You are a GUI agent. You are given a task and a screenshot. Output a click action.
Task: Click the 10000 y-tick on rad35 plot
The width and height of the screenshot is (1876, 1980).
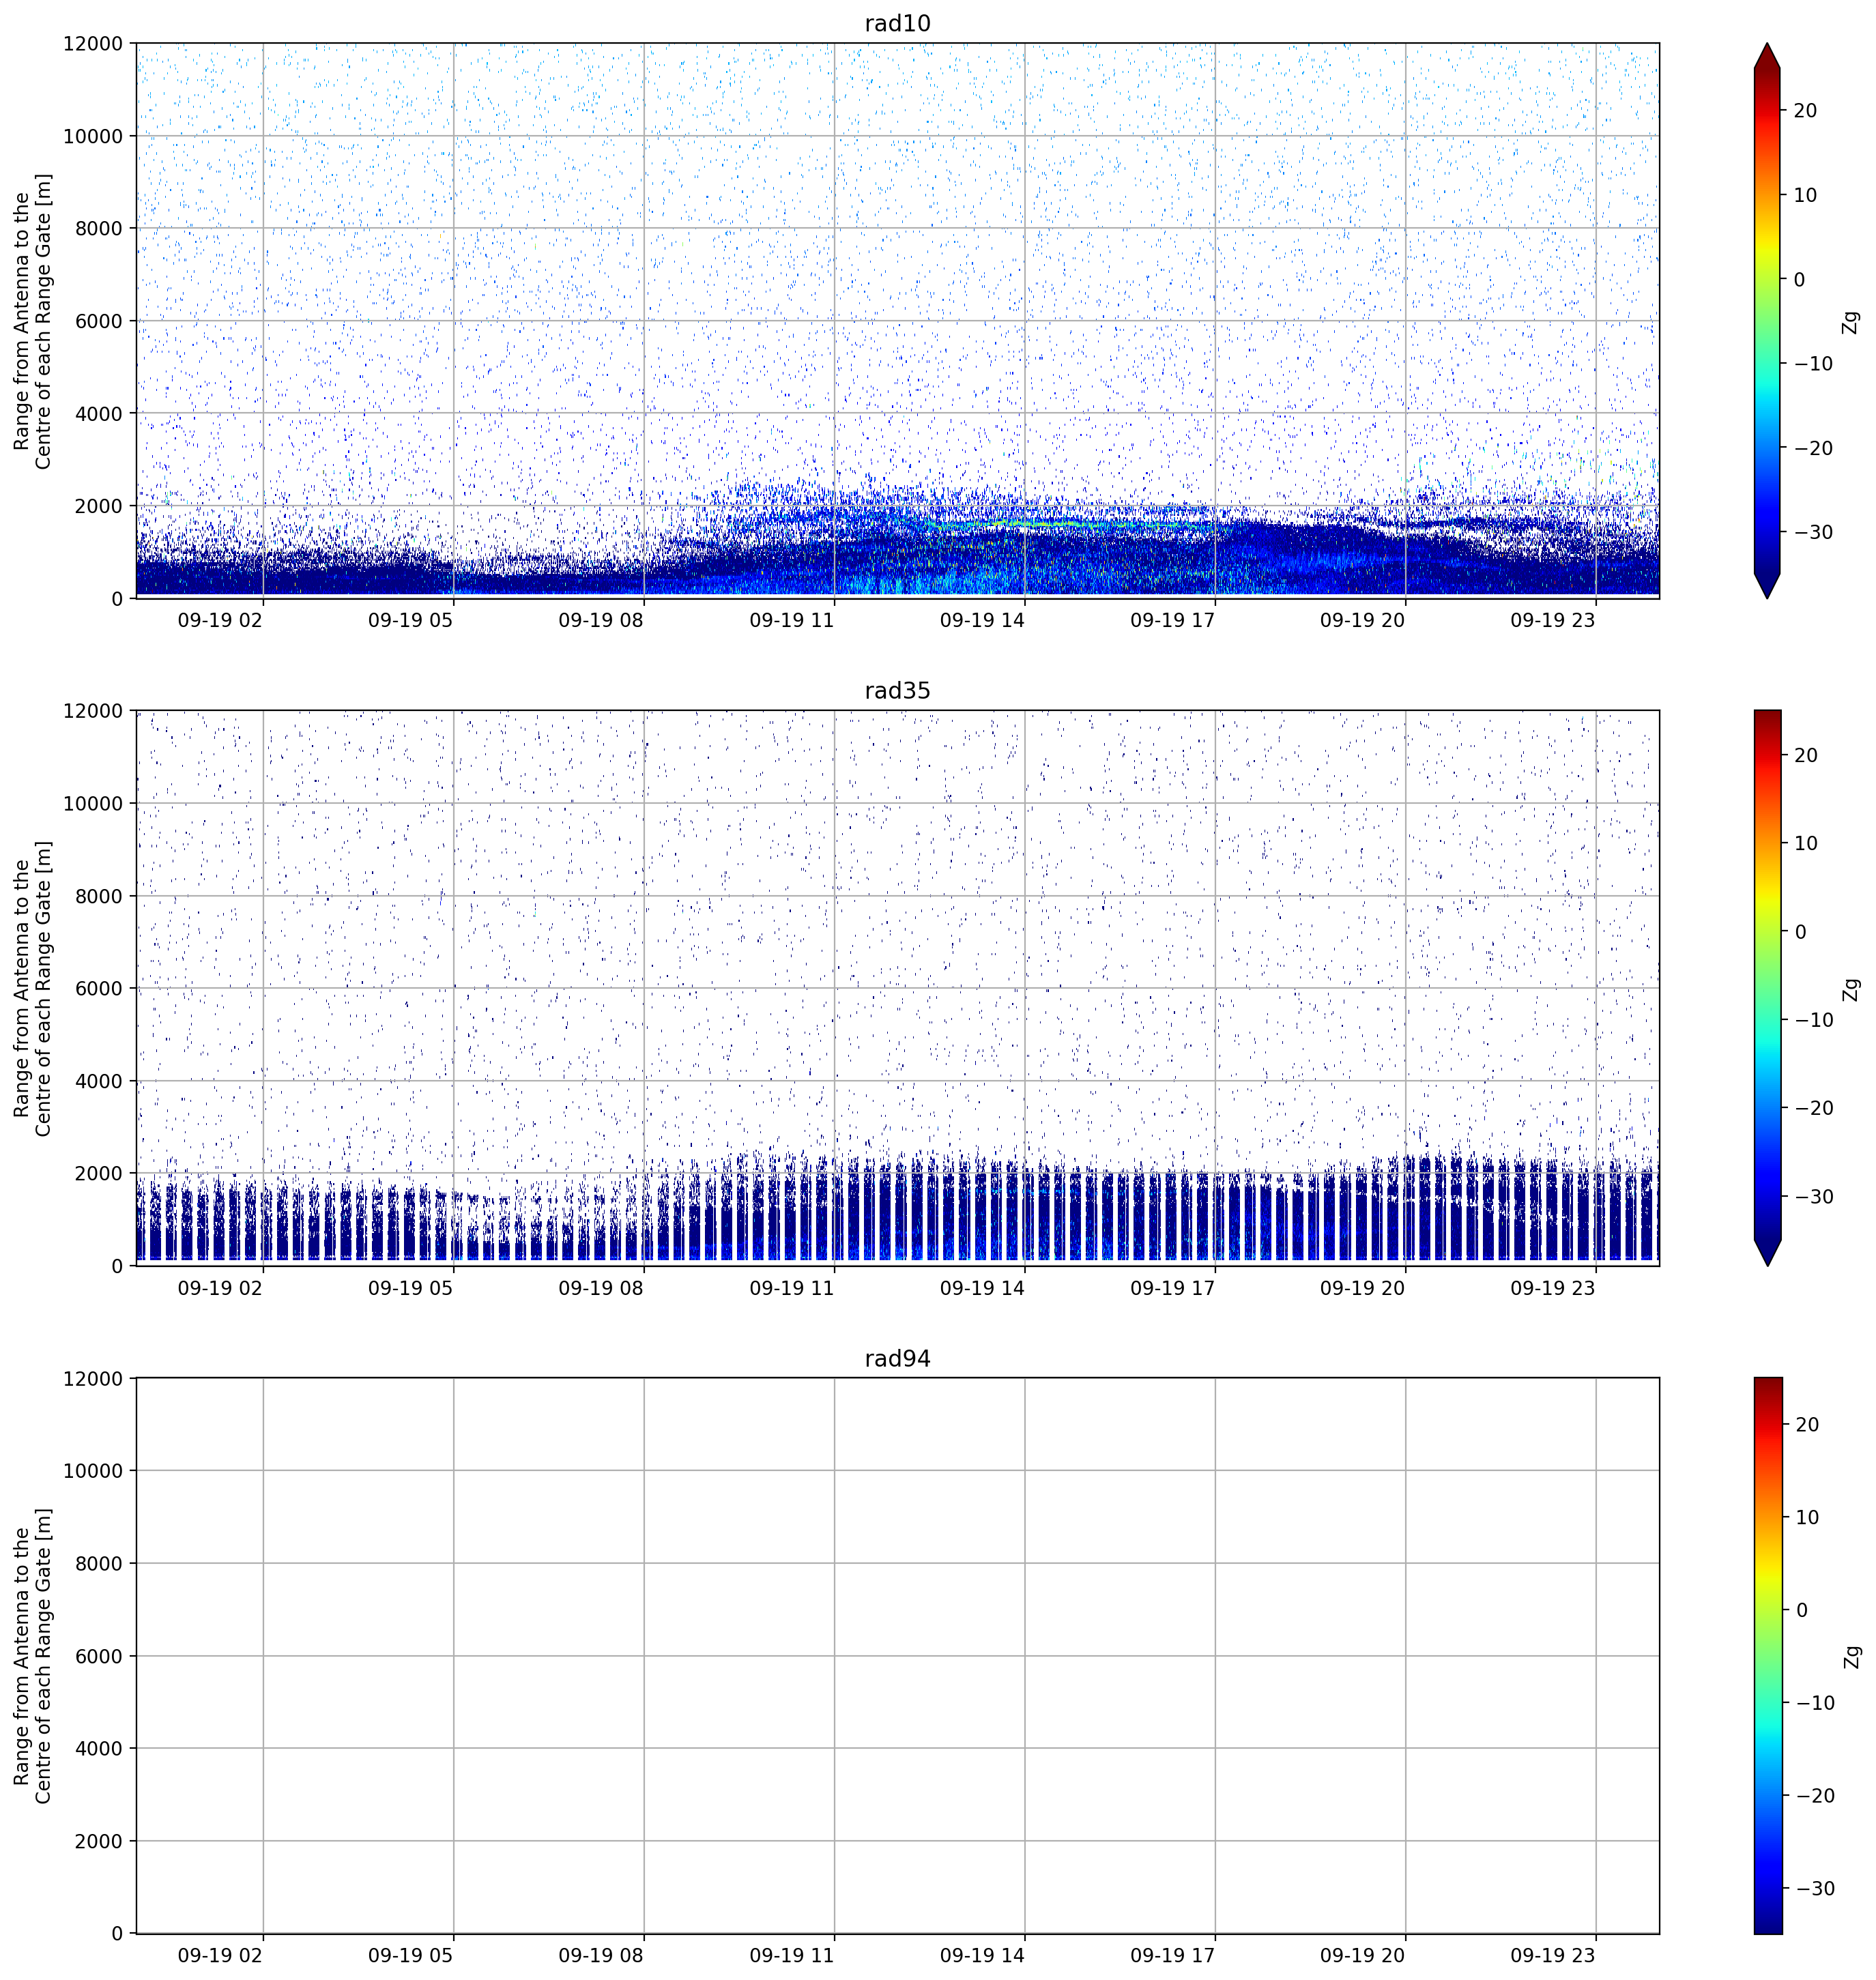tap(93, 804)
